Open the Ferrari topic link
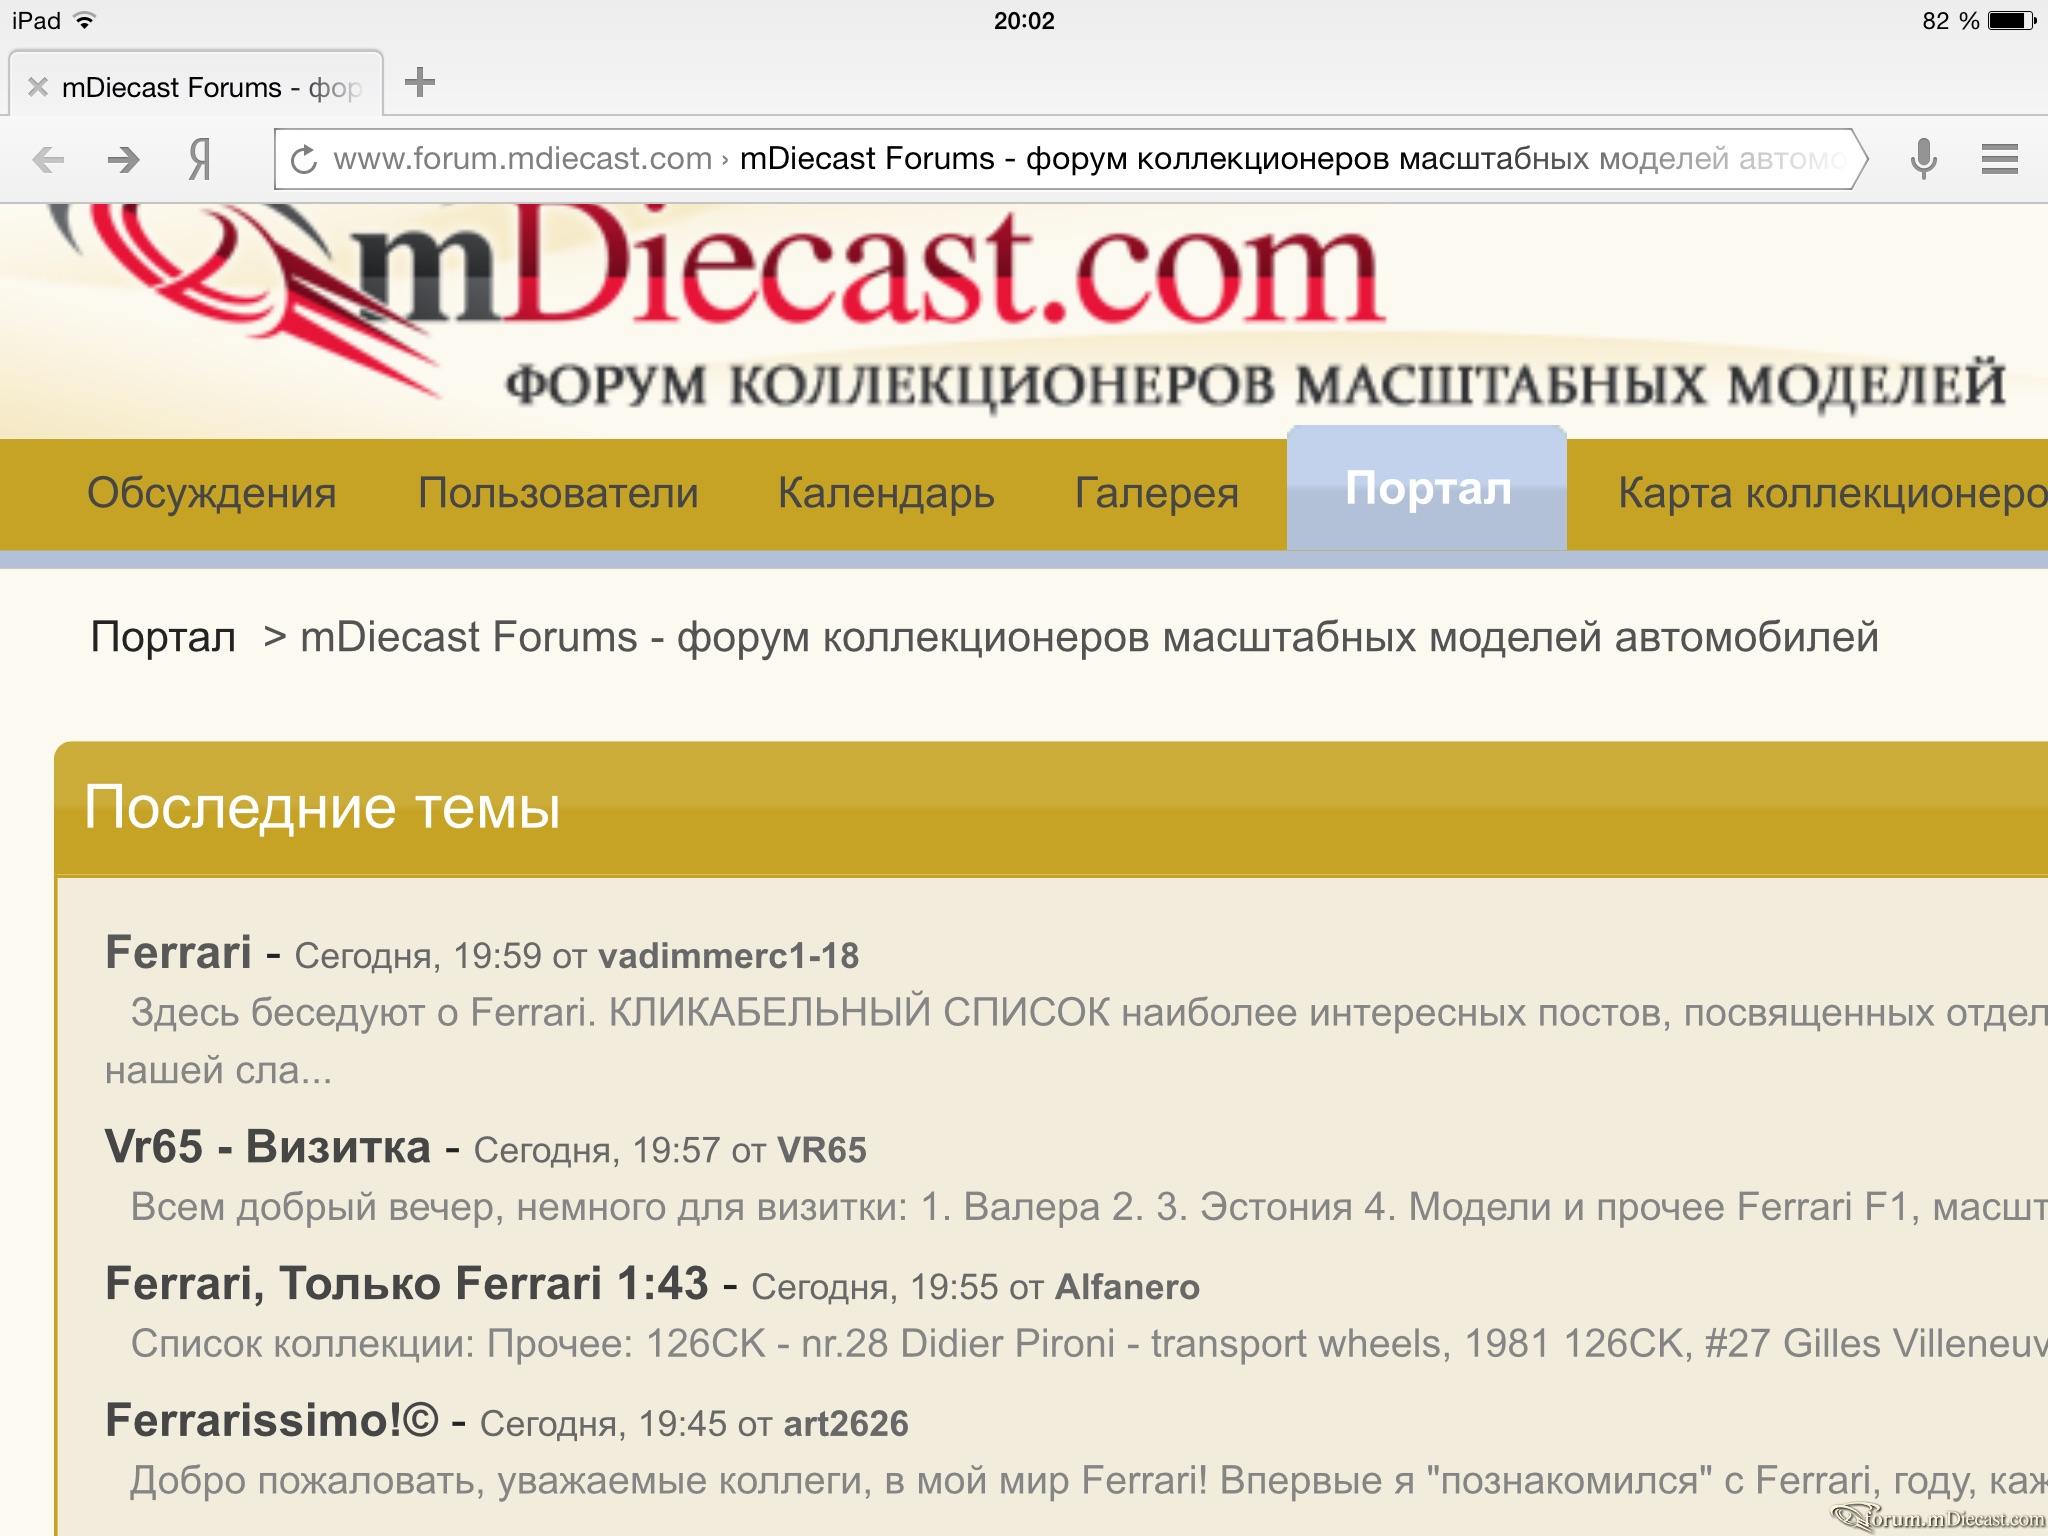 point(178,952)
